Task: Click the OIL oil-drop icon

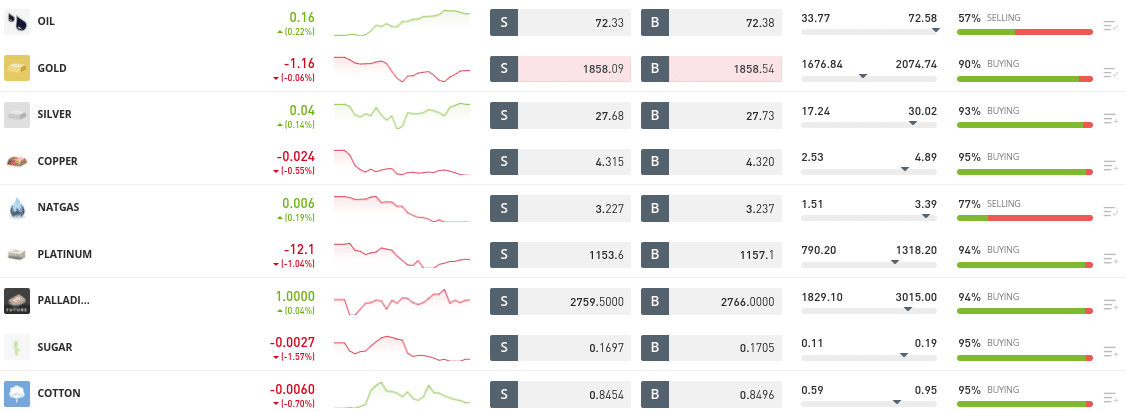Action: (17, 22)
